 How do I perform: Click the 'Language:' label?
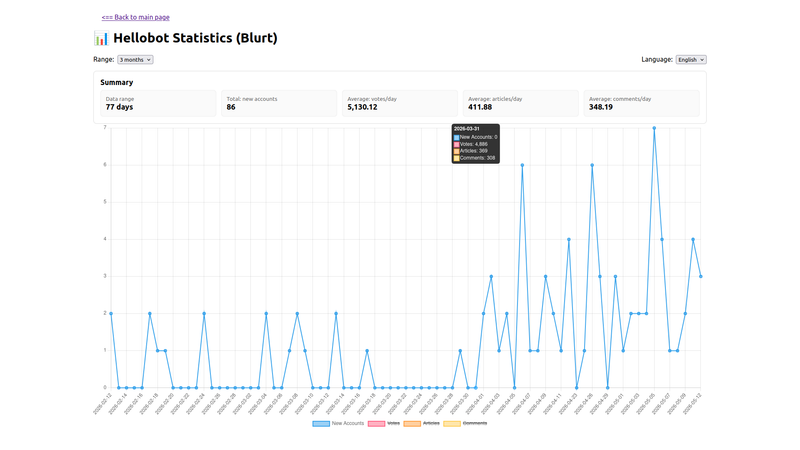[657, 59]
